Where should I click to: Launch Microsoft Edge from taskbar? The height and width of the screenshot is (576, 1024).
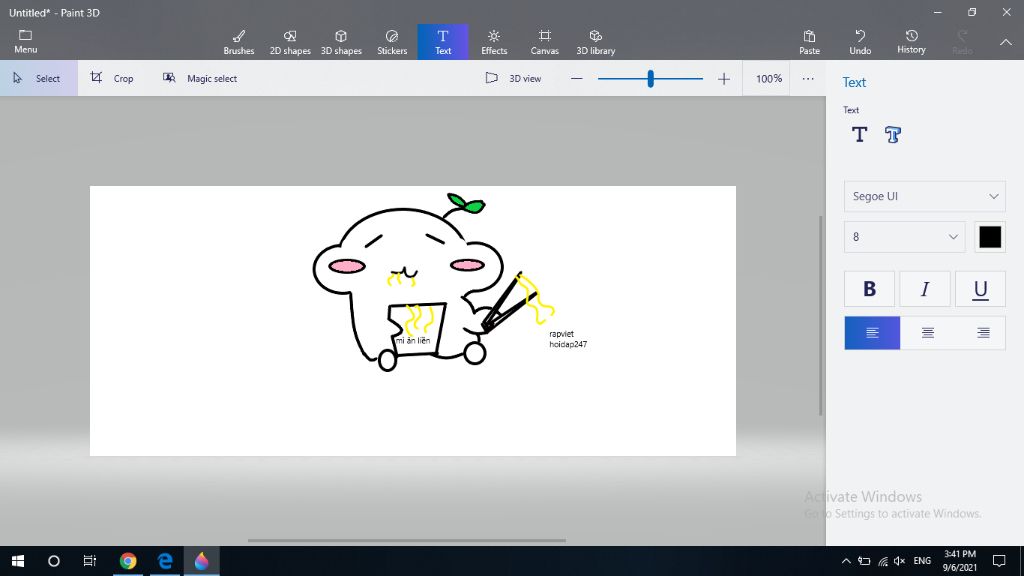point(165,561)
